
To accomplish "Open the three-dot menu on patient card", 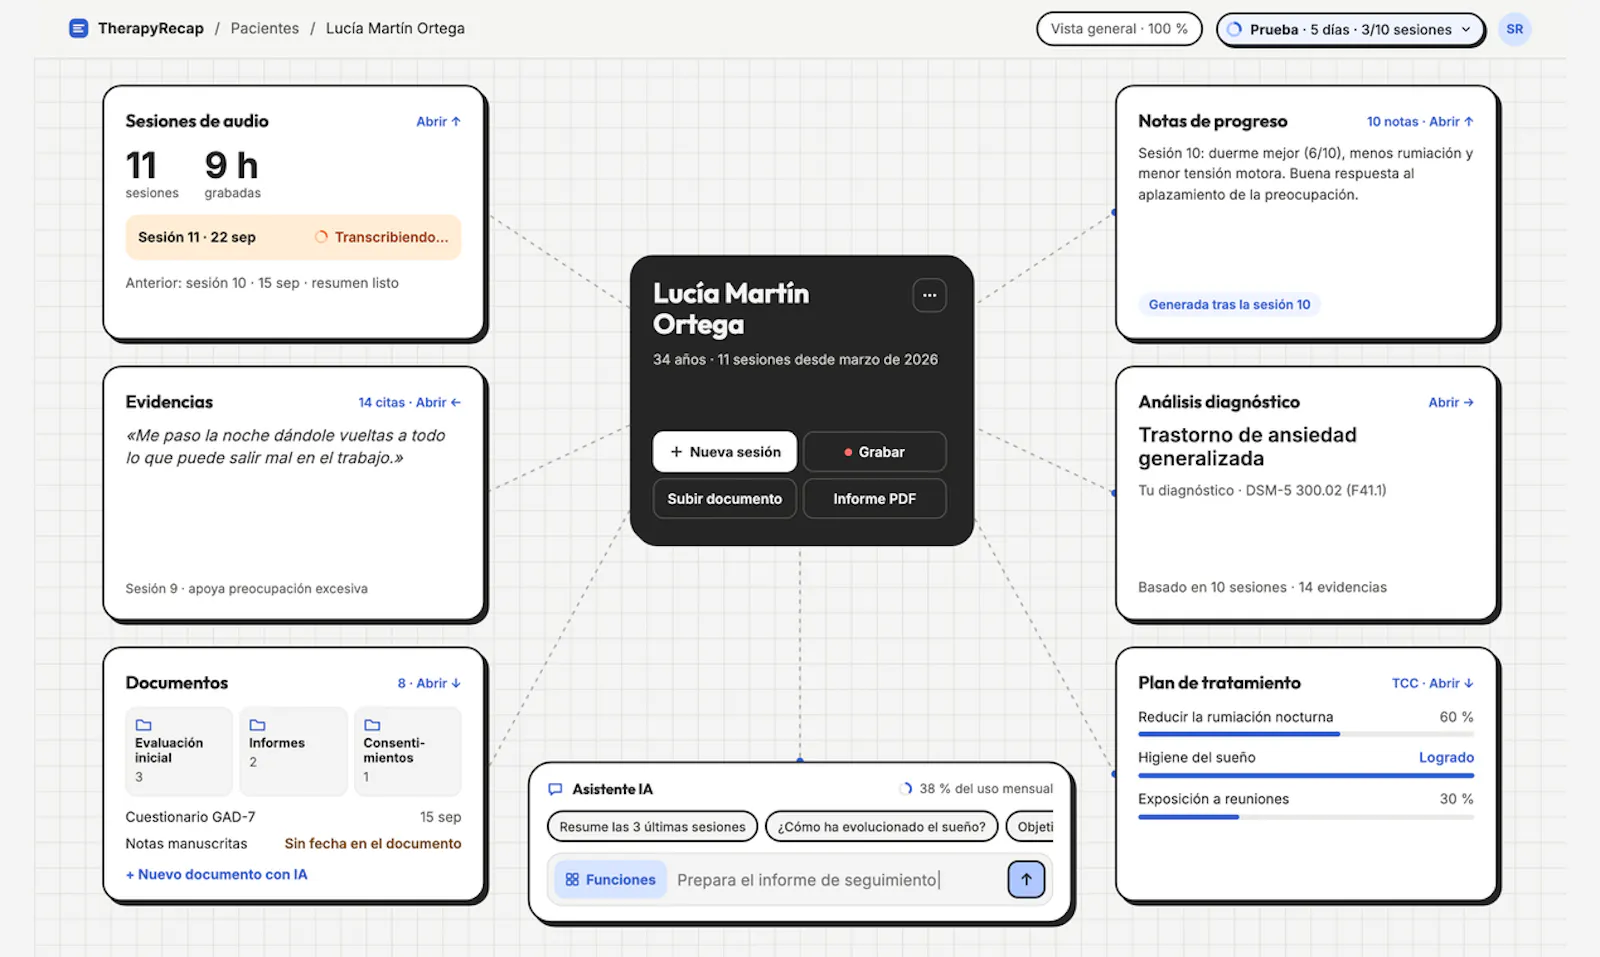I will tap(929, 295).
